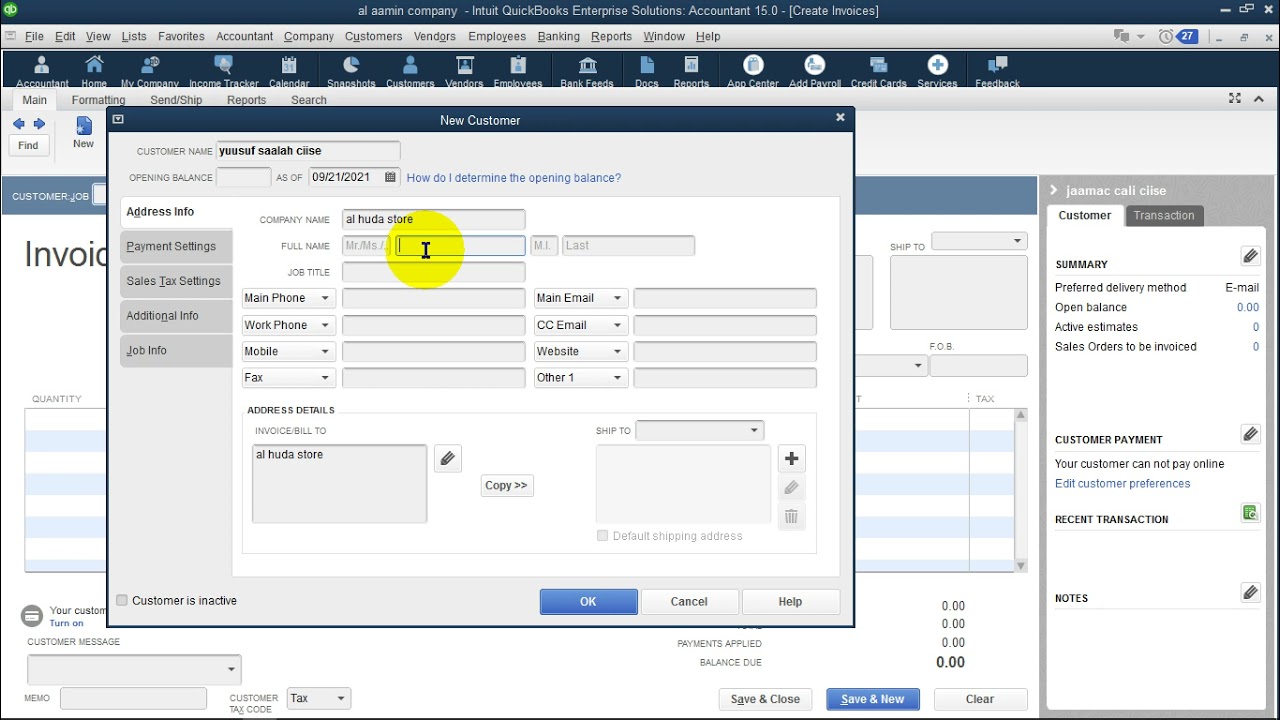Screen dimensions: 1280x720
Task: Click into the Job Title field
Action: [433, 272]
